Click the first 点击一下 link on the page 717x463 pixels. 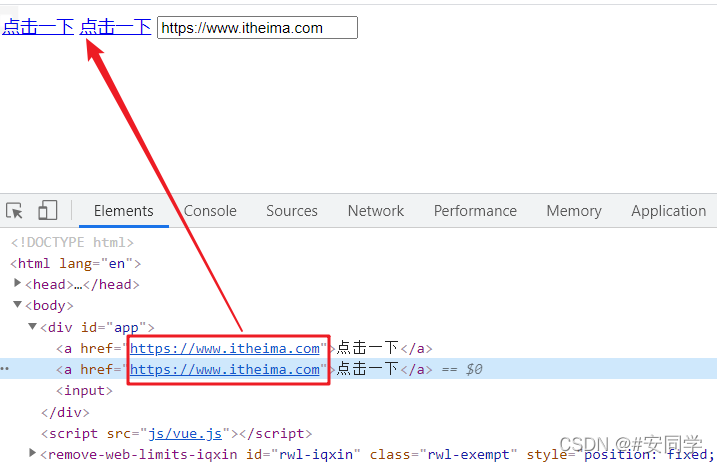coord(38,27)
